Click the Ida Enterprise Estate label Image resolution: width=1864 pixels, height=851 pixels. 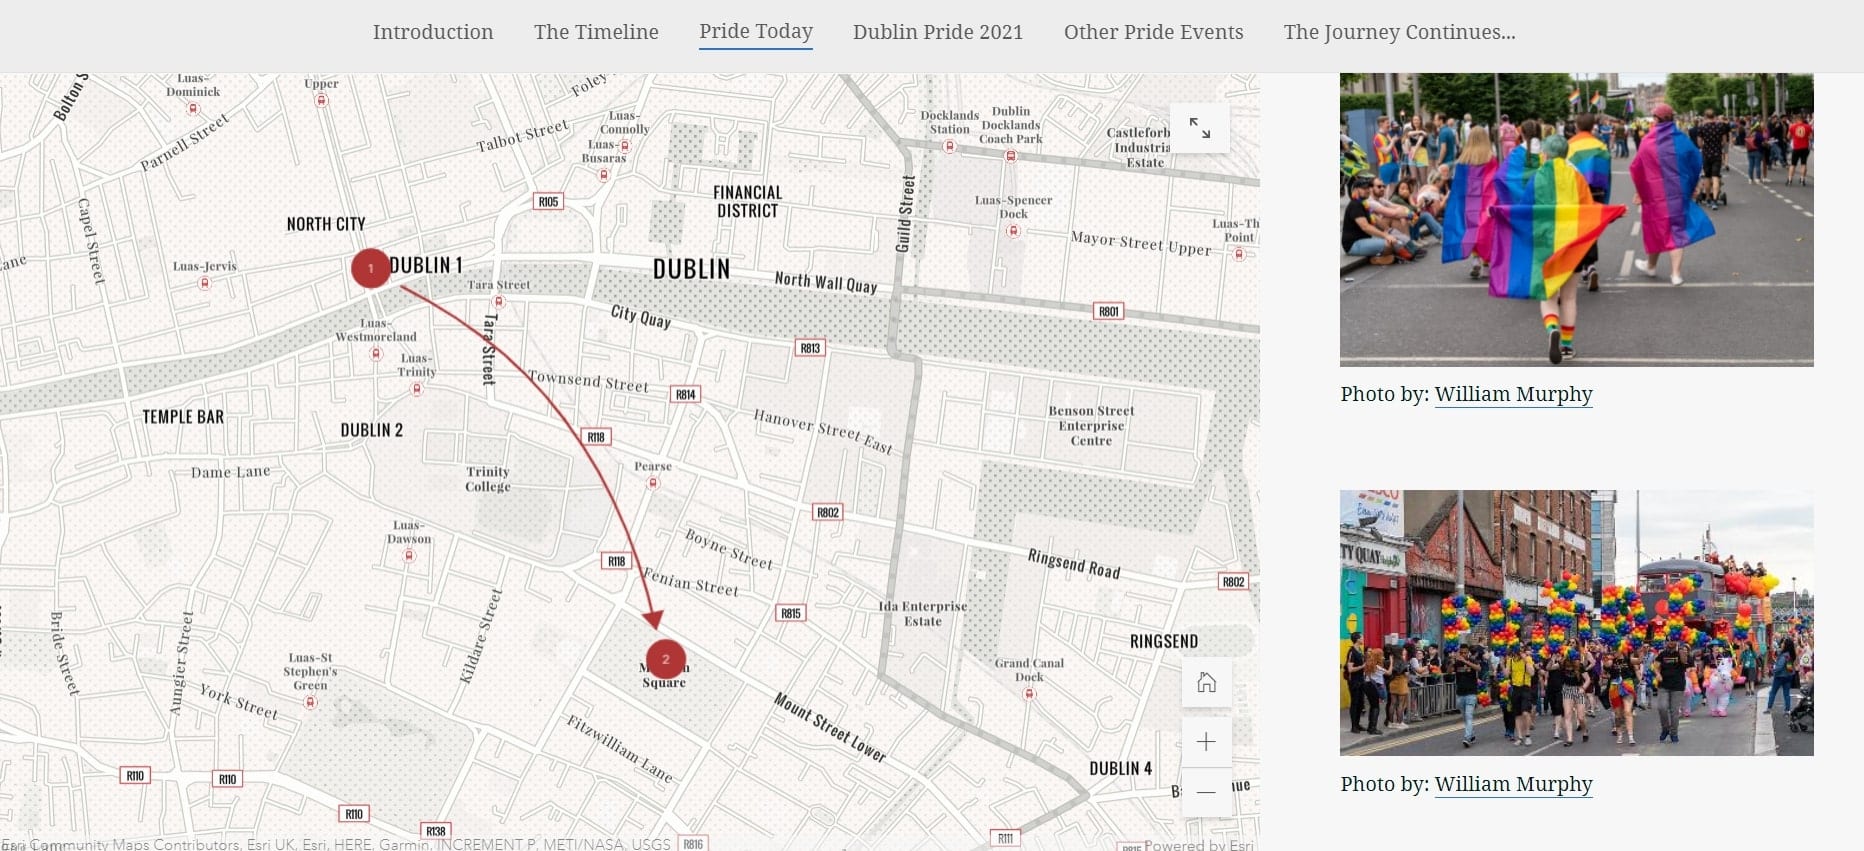click(x=923, y=613)
